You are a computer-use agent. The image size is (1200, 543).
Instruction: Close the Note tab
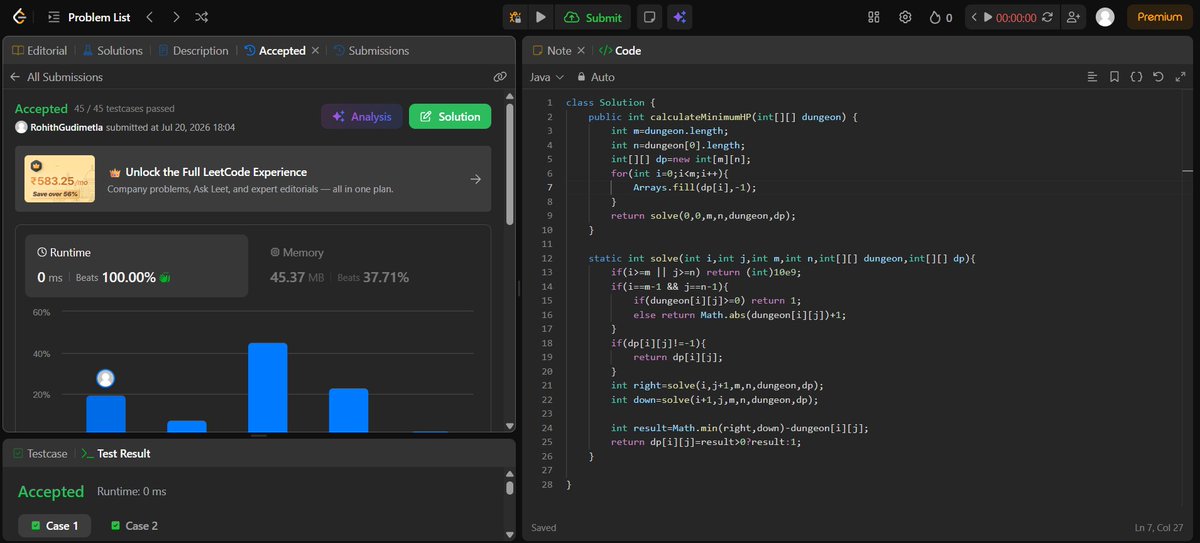coord(583,50)
